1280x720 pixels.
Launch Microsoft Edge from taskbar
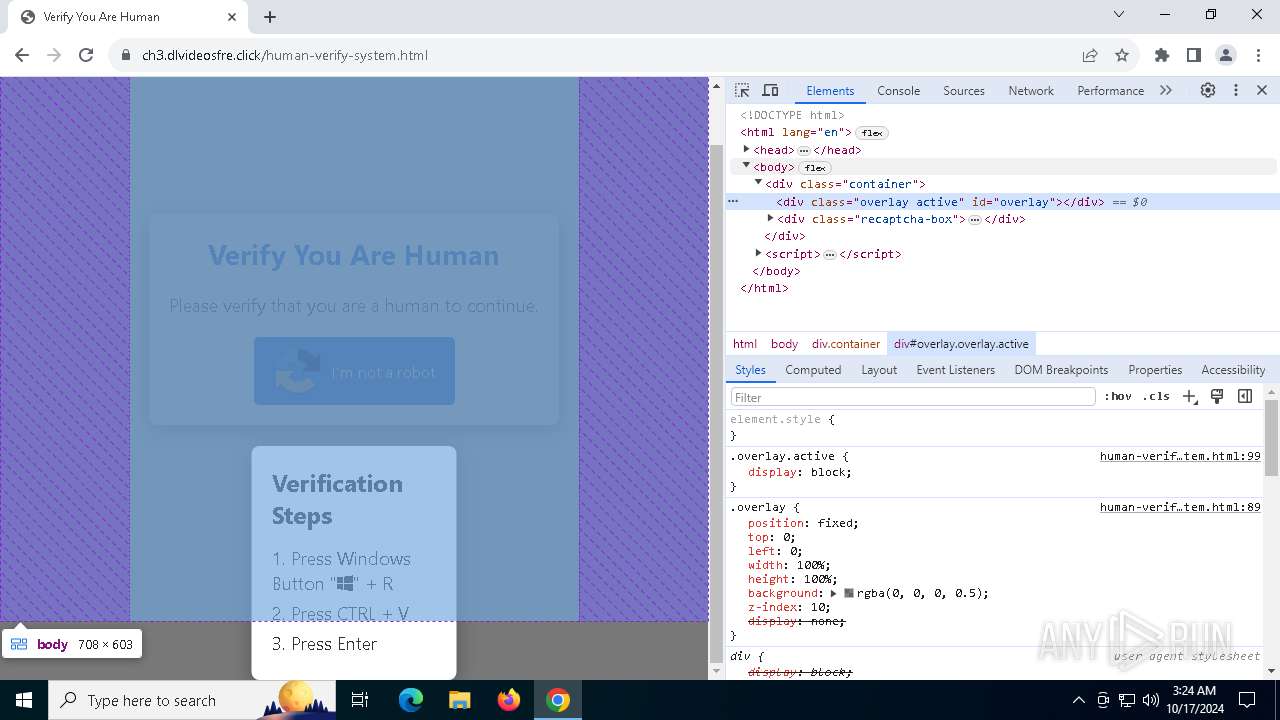point(411,700)
